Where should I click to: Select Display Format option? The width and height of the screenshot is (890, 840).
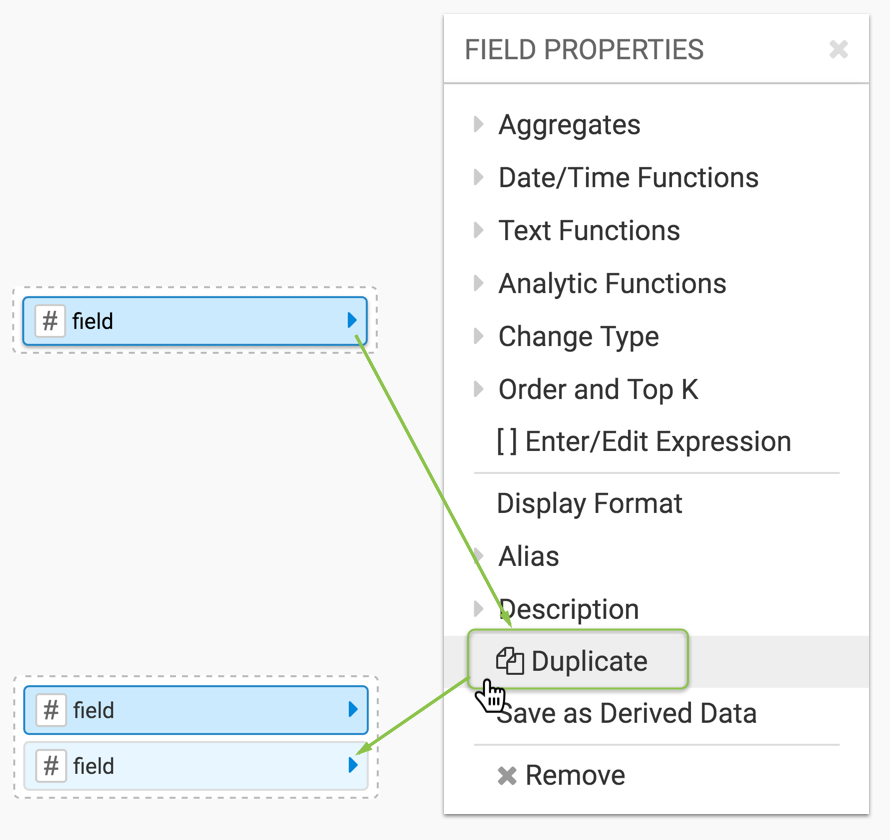coord(589,504)
